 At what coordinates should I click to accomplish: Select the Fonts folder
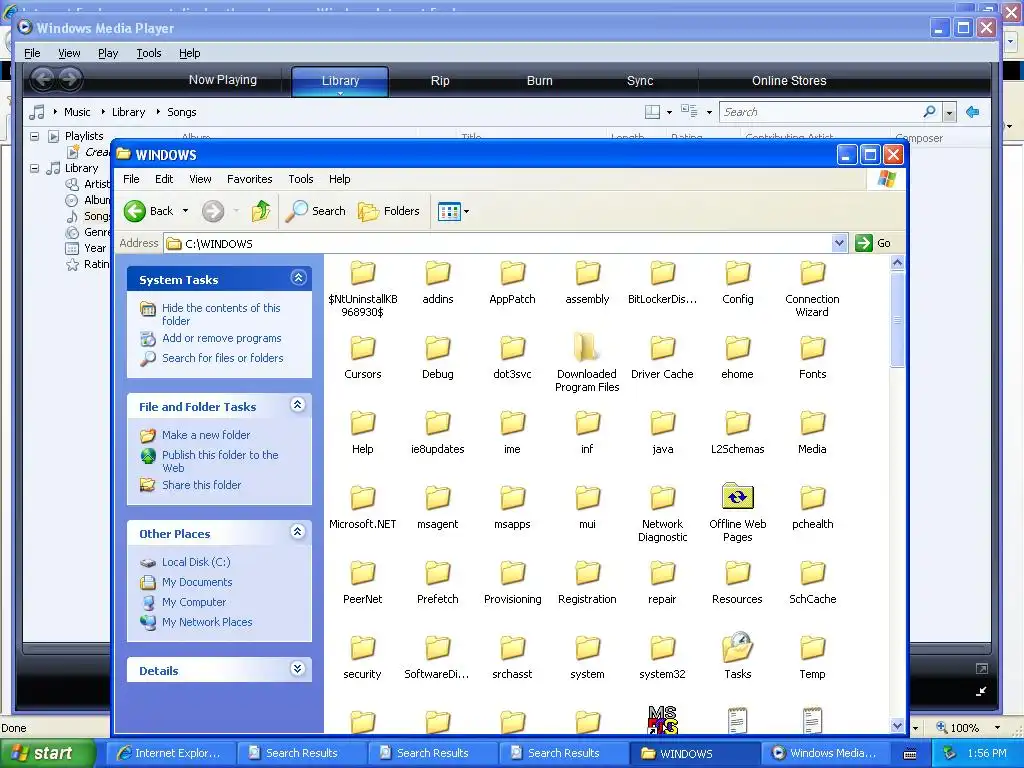point(812,357)
